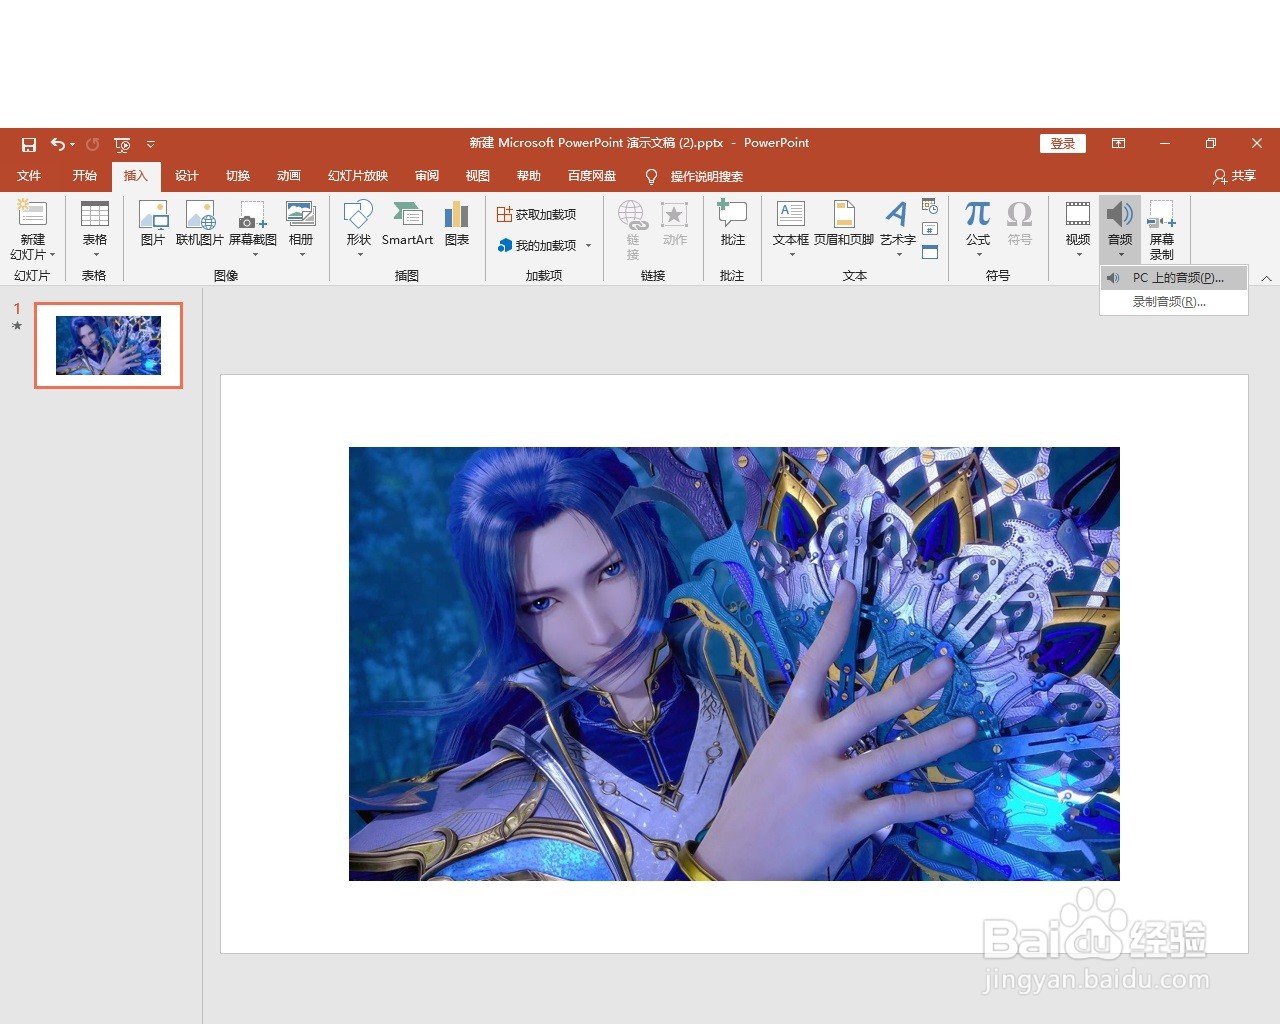Open the 形状 shapes gallery
Image resolution: width=1280 pixels, height=1024 pixels.
[358, 221]
